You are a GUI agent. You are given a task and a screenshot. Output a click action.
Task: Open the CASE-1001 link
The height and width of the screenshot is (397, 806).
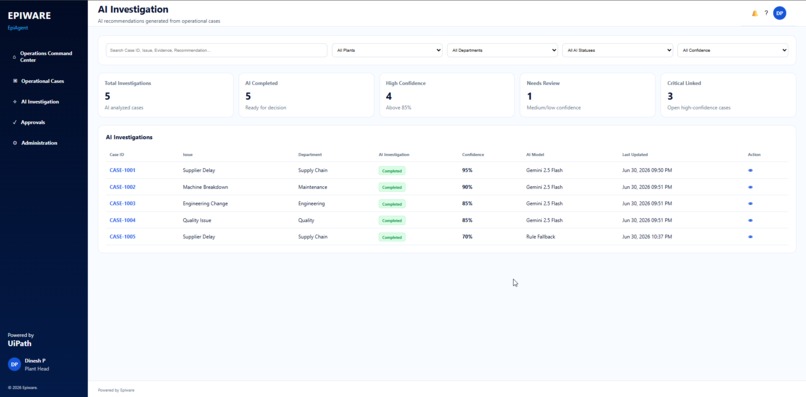click(x=122, y=170)
